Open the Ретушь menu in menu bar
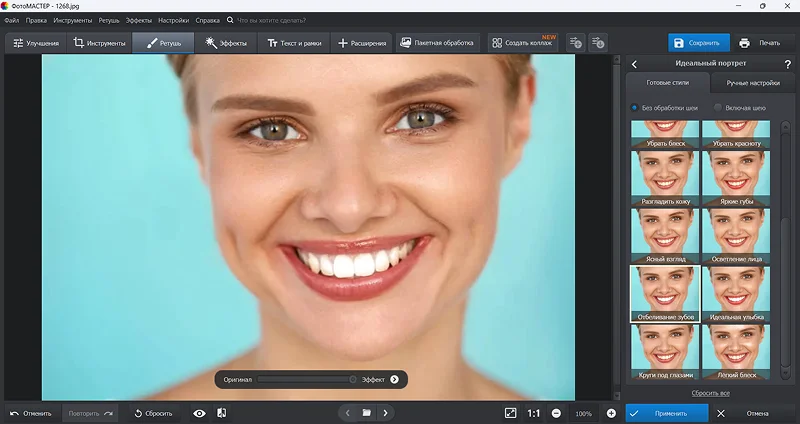Image resolution: width=800 pixels, height=424 pixels. 109,20
